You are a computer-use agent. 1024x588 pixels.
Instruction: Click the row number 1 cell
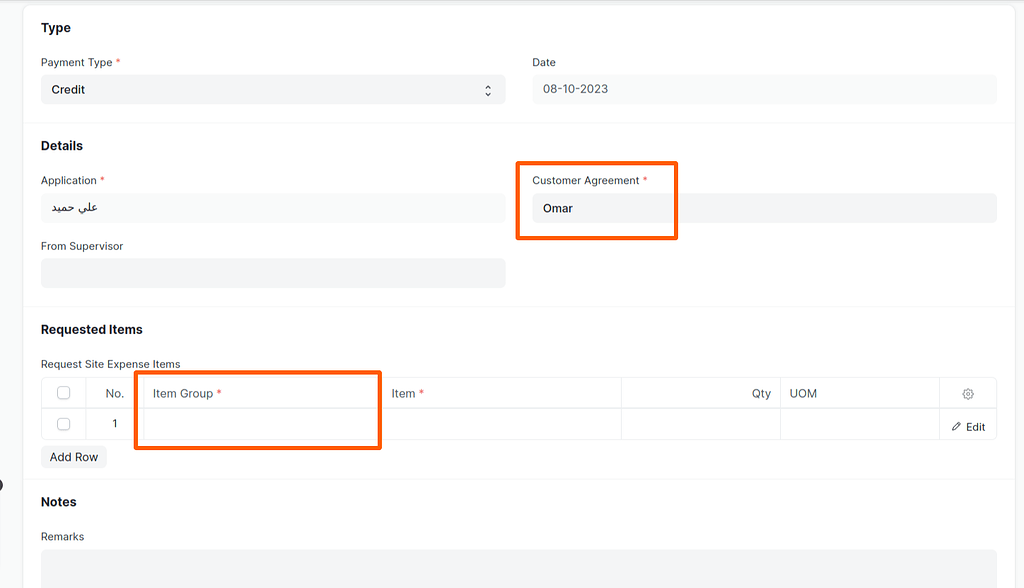(x=115, y=424)
